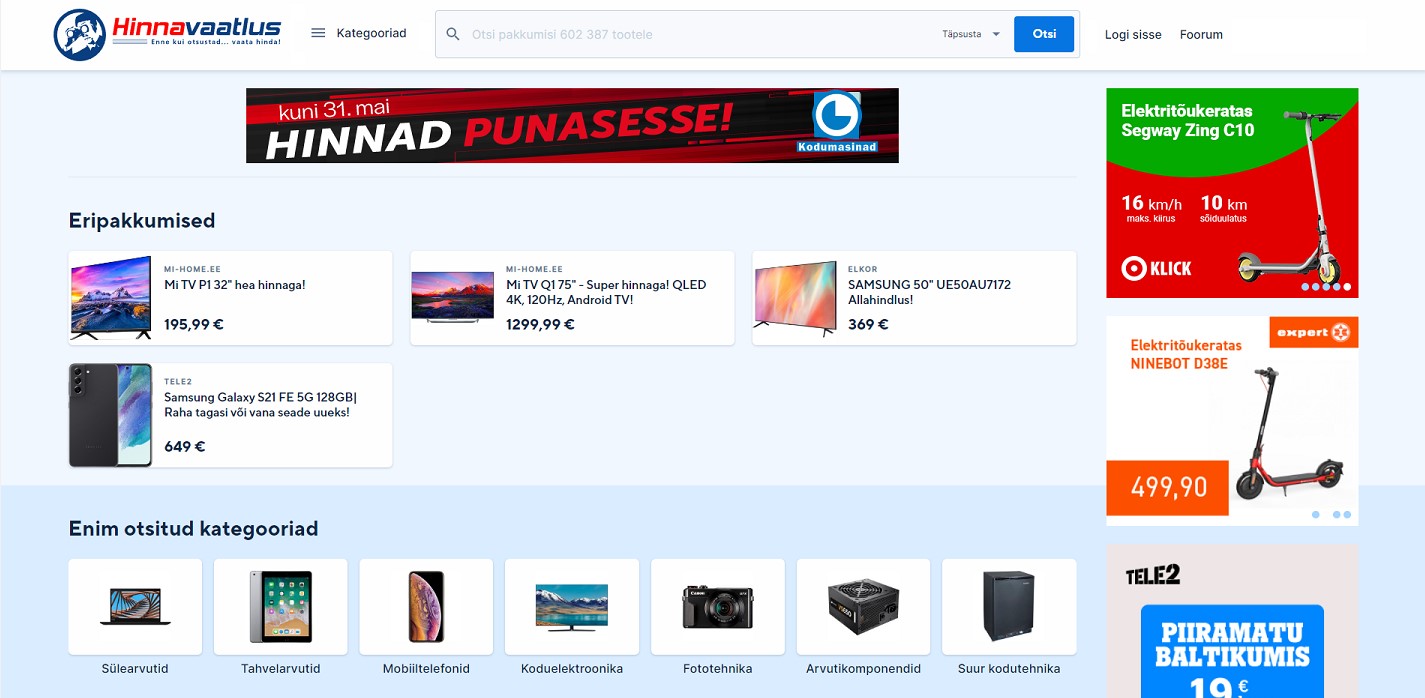Click the Enim otsitud kategooriad heading
Viewport: 1425px width, 698px height.
[x=193, y=528]
